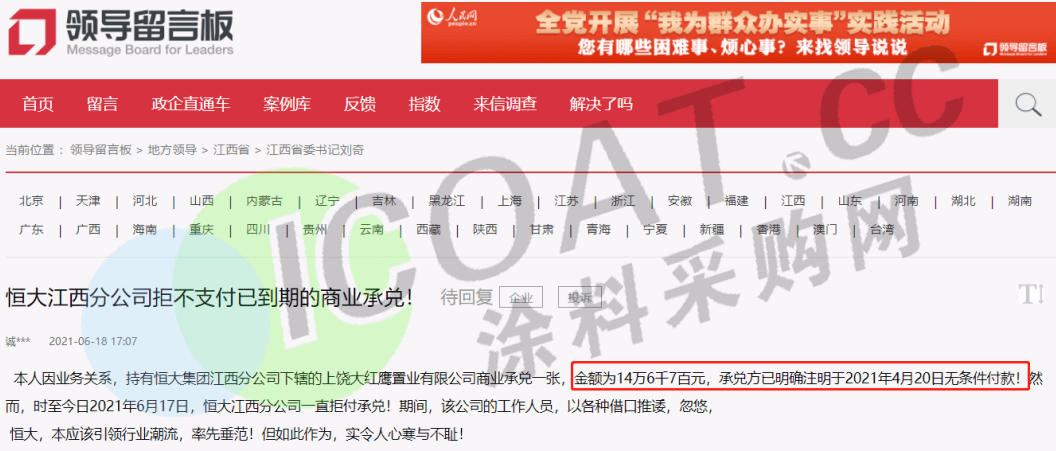Select 北京 in the province list
This screenshot has height=451, width=1056.
point(31,201)
